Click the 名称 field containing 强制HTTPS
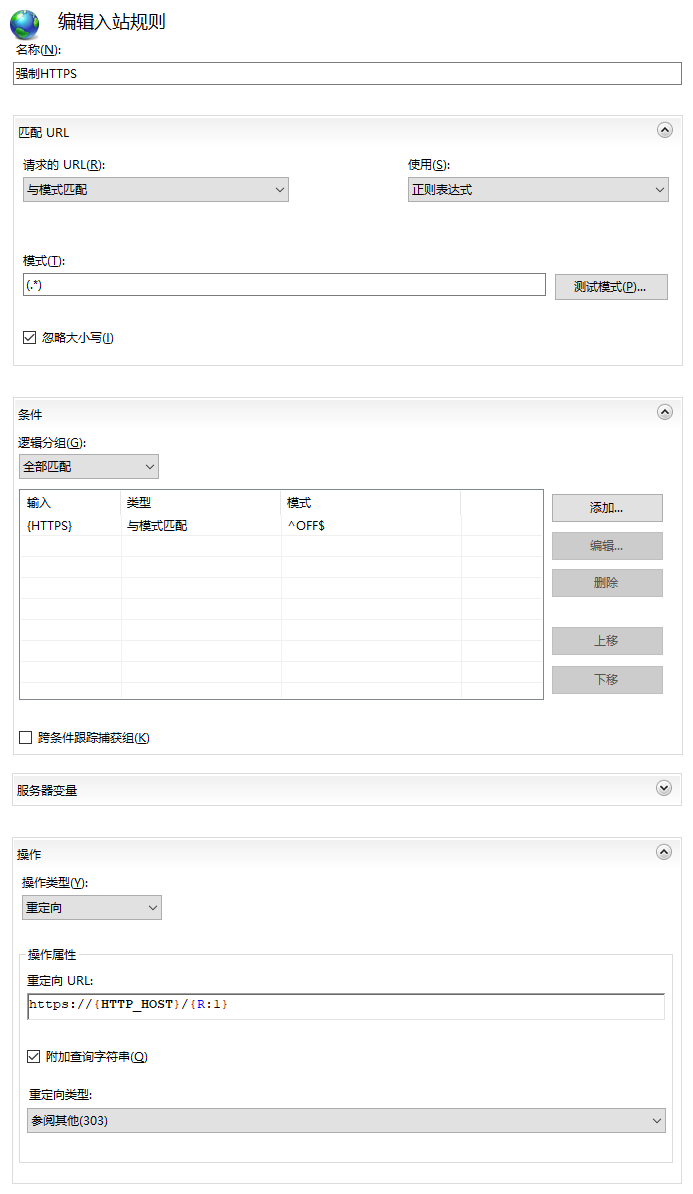The image size is (693, 1194). [346, 74]
